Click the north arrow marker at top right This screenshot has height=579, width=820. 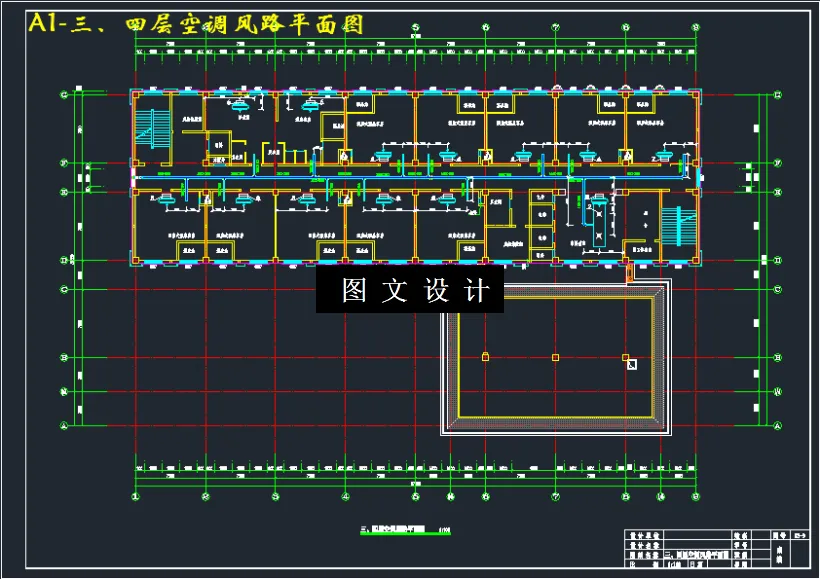click(x=695, y=27)
